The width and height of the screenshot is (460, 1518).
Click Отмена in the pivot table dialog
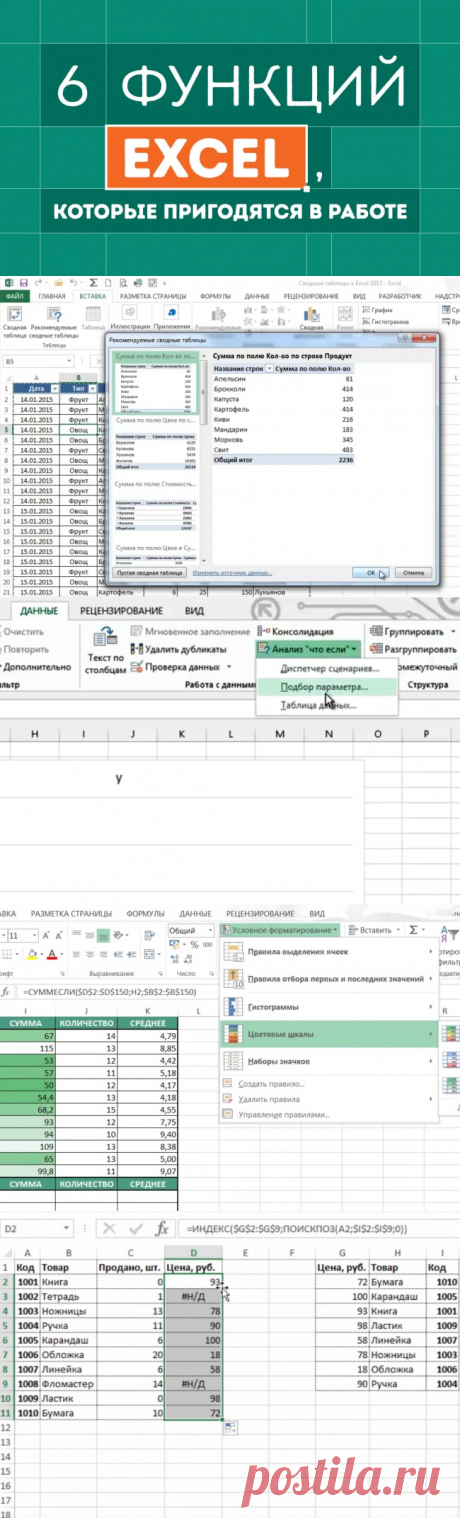point(413,573)
